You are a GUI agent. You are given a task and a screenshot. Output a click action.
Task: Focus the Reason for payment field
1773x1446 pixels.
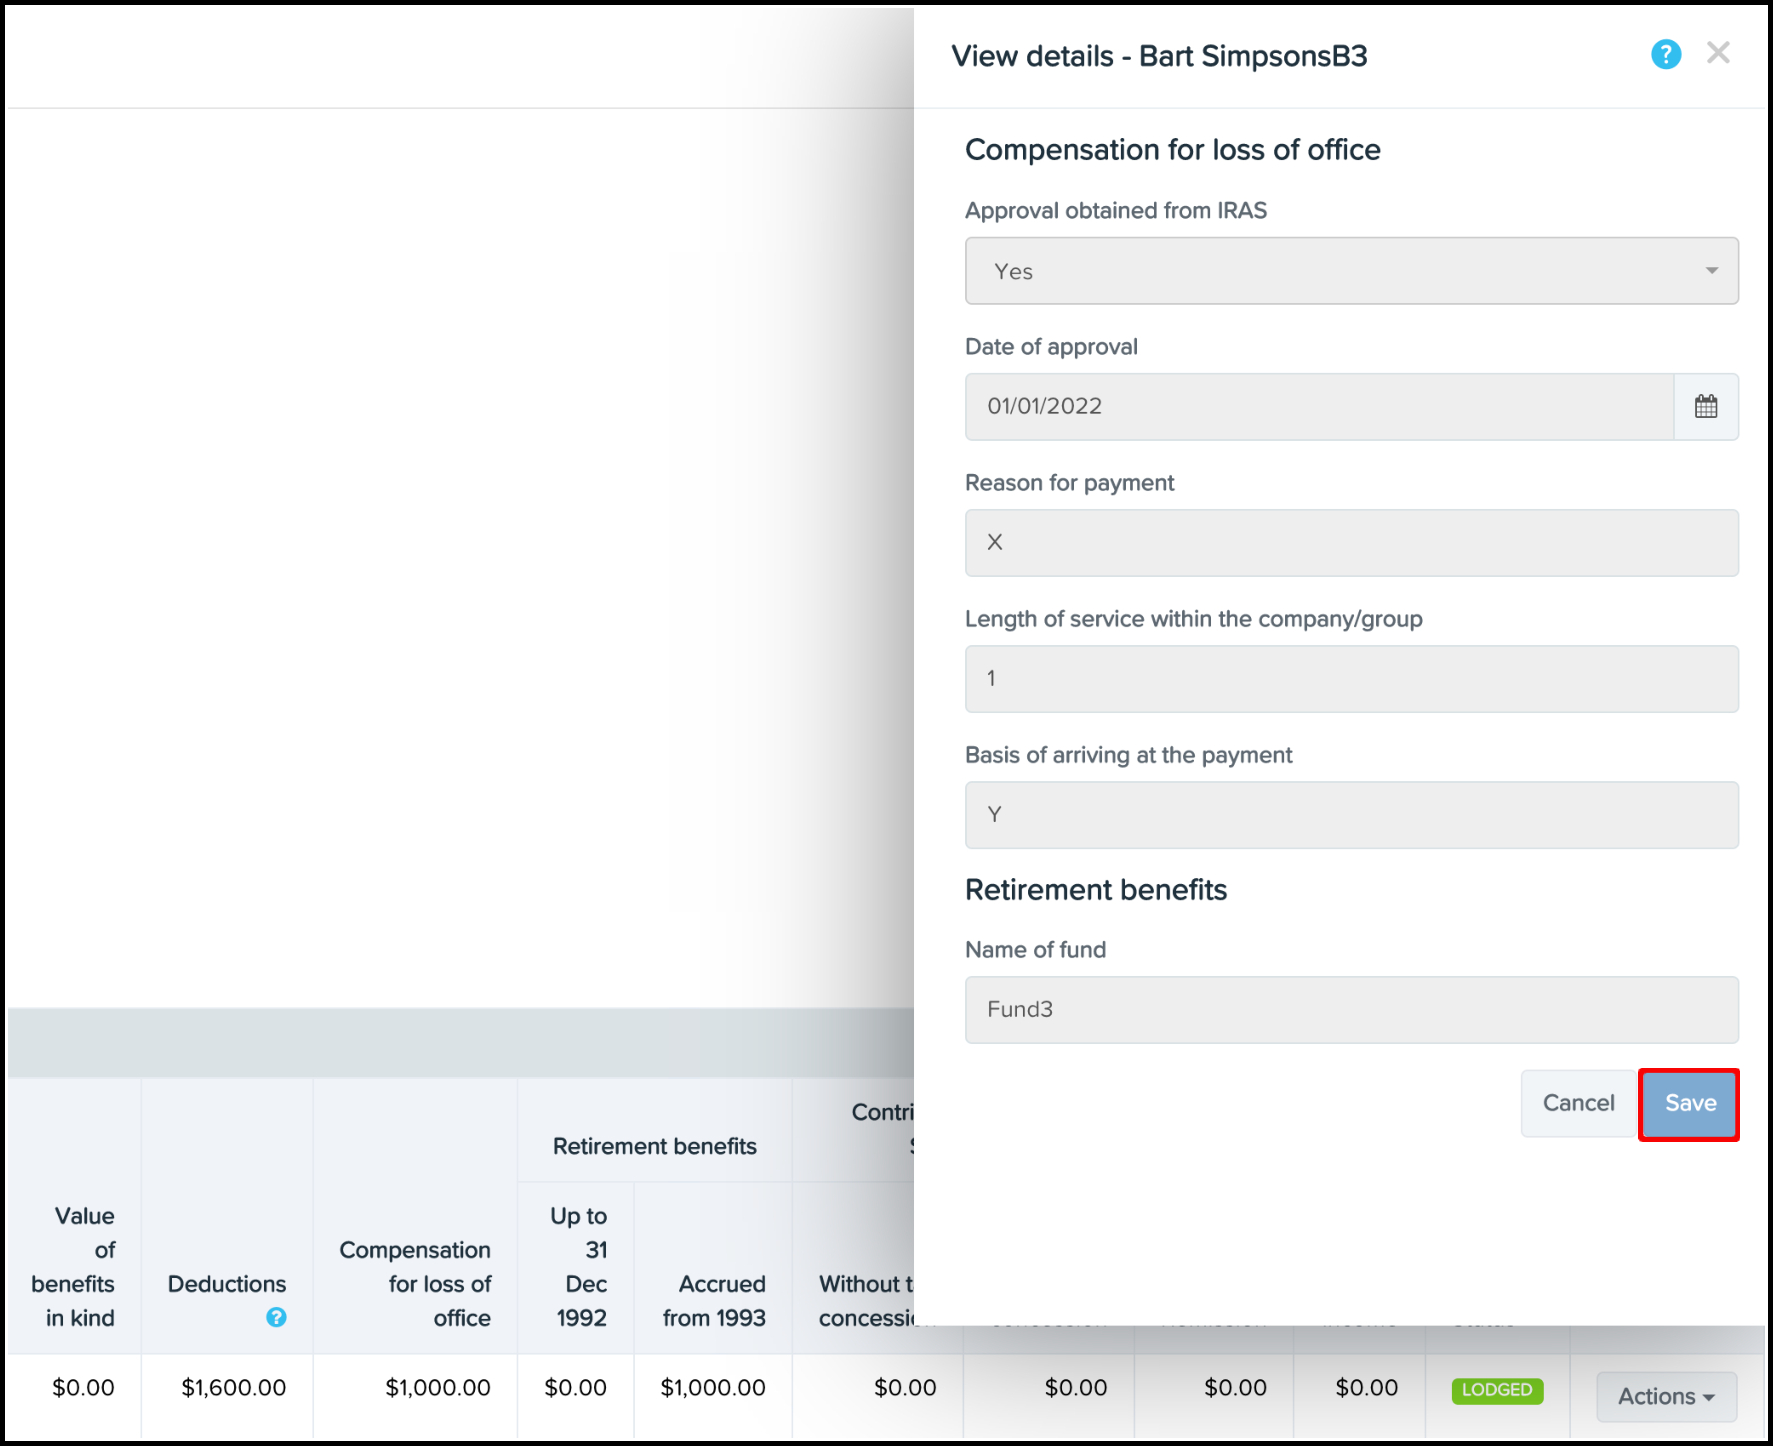[1351, 543]
